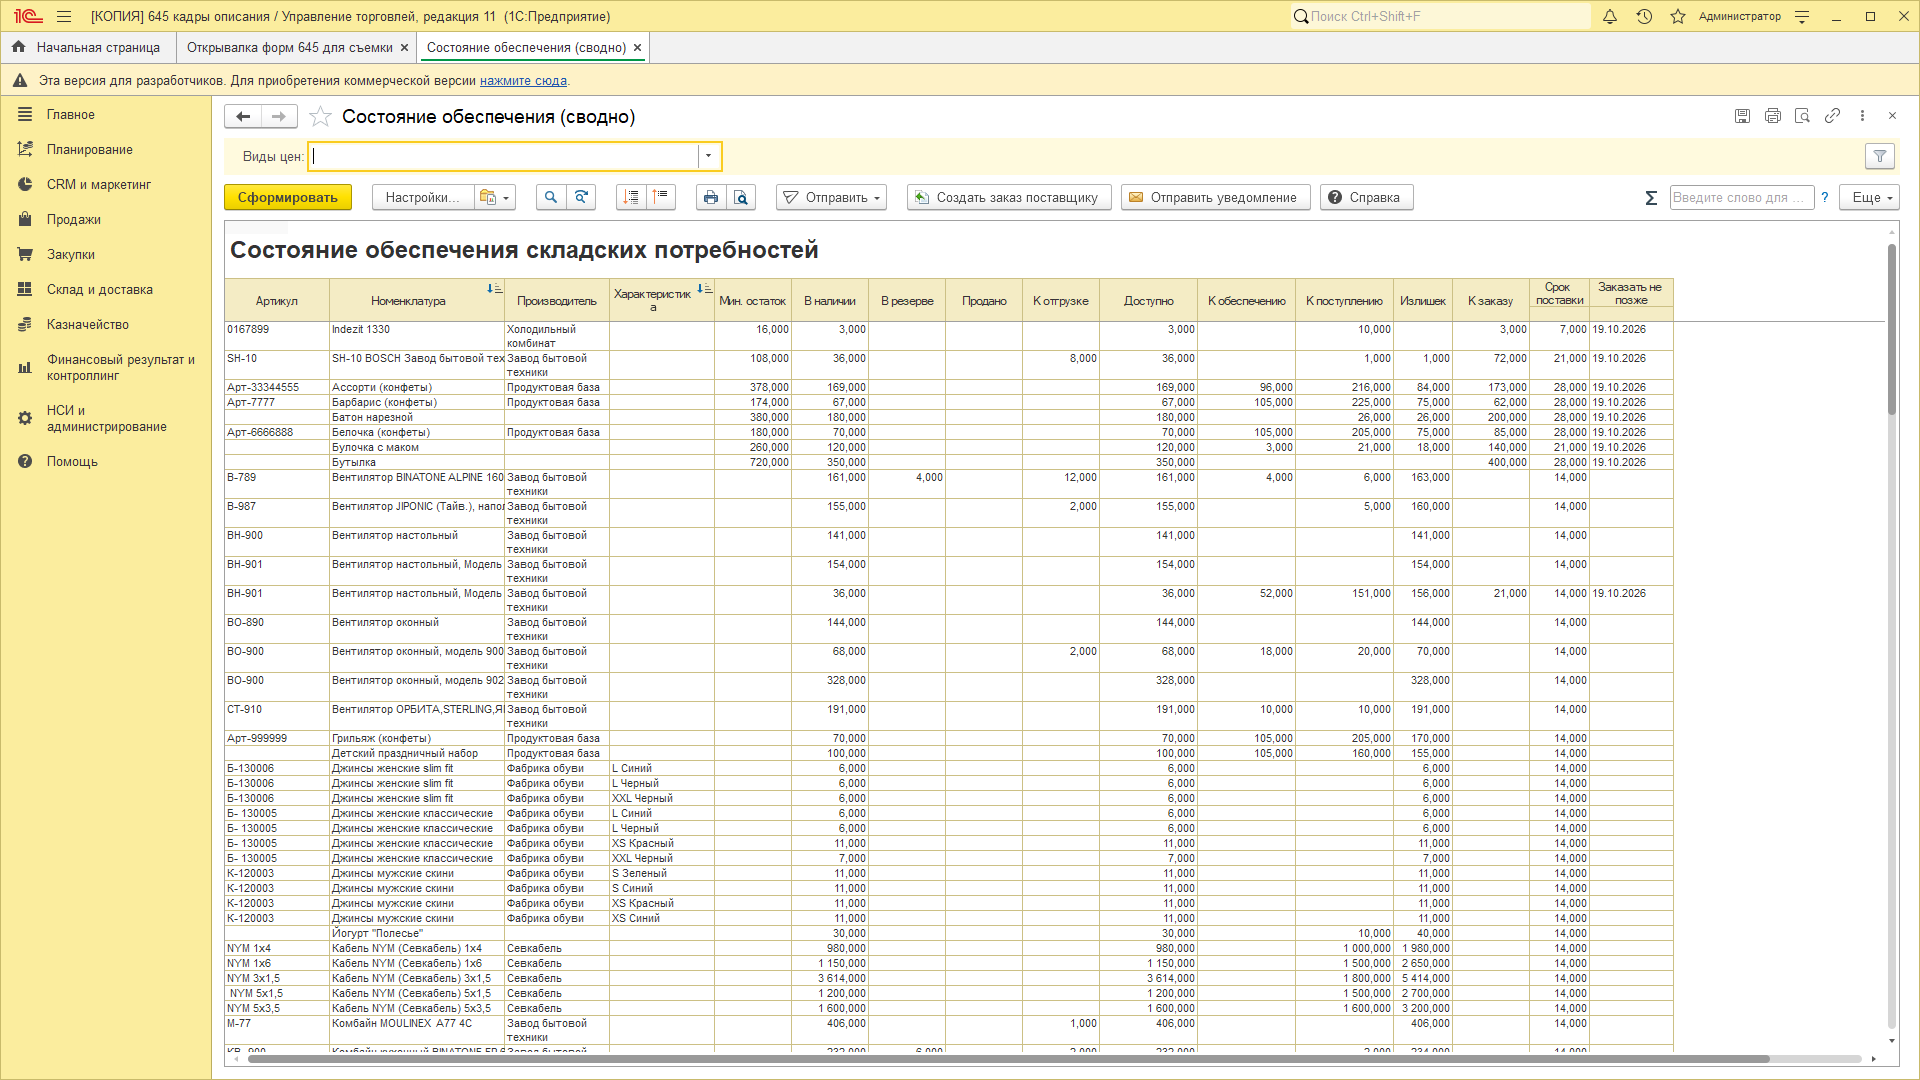Open the notifications bell
Image resolution: width=1920 pixels, height=1080 pixels.
pos(1610,16)
